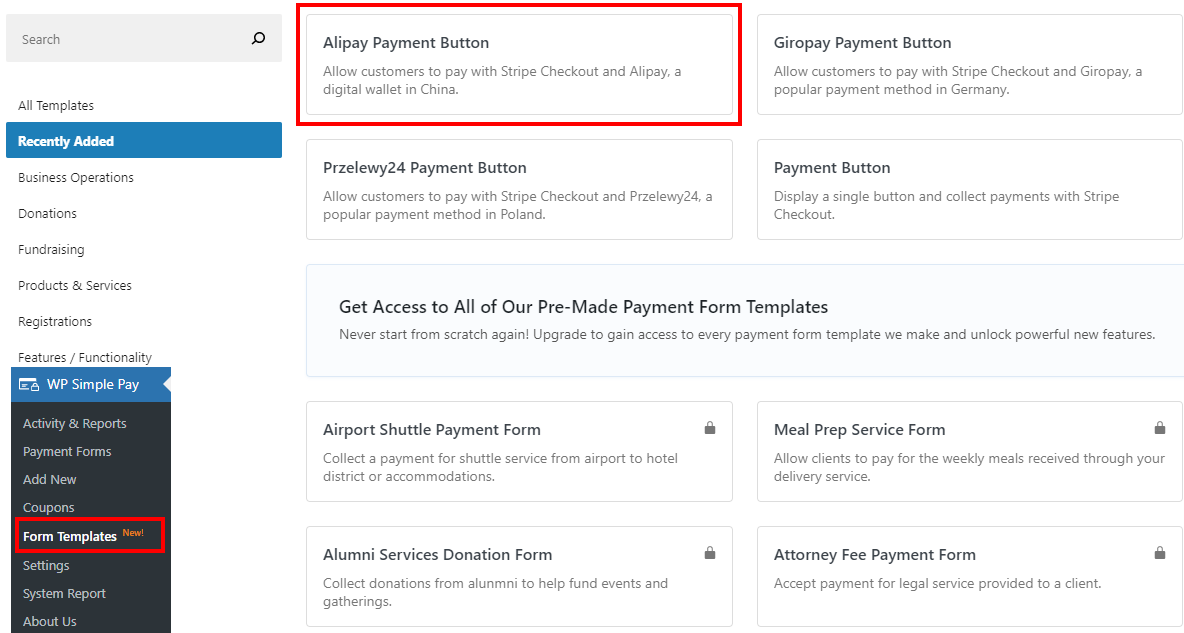This screenshot has width=1184, height=633.
Task: Show All Templates category
Action: pos(56,105)
